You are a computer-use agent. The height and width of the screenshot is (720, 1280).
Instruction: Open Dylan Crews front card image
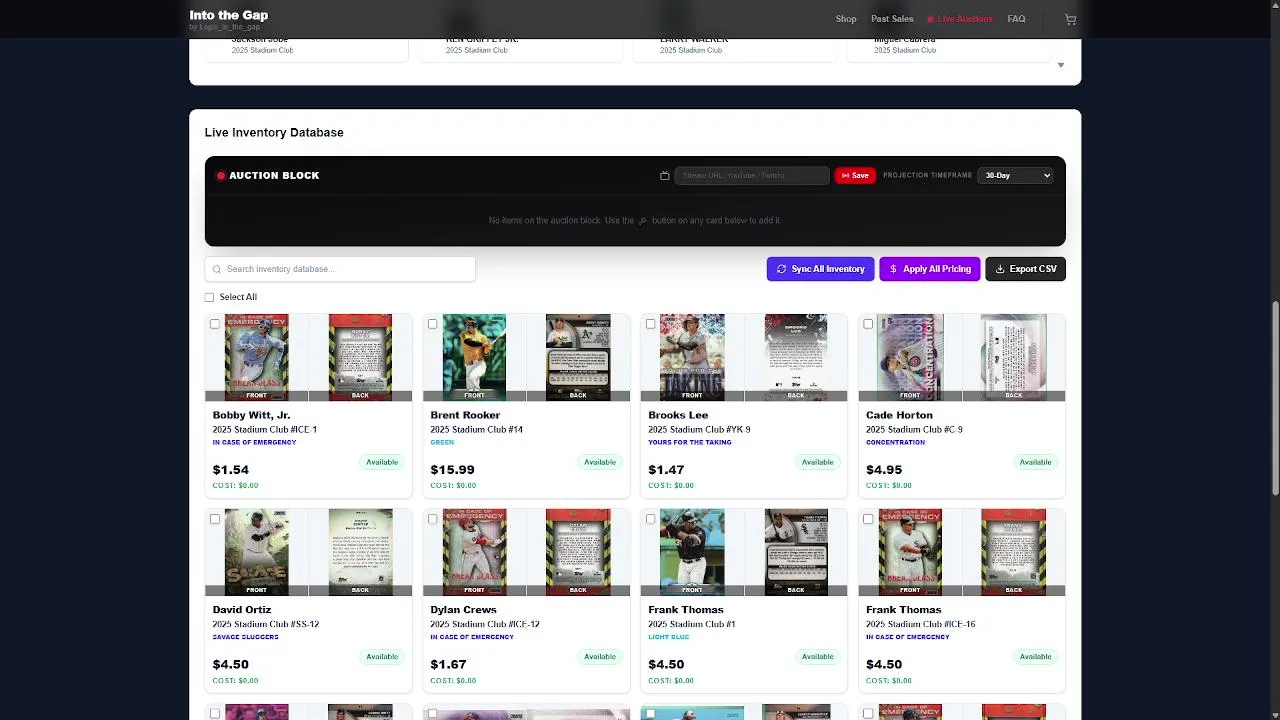click(475, 552)
